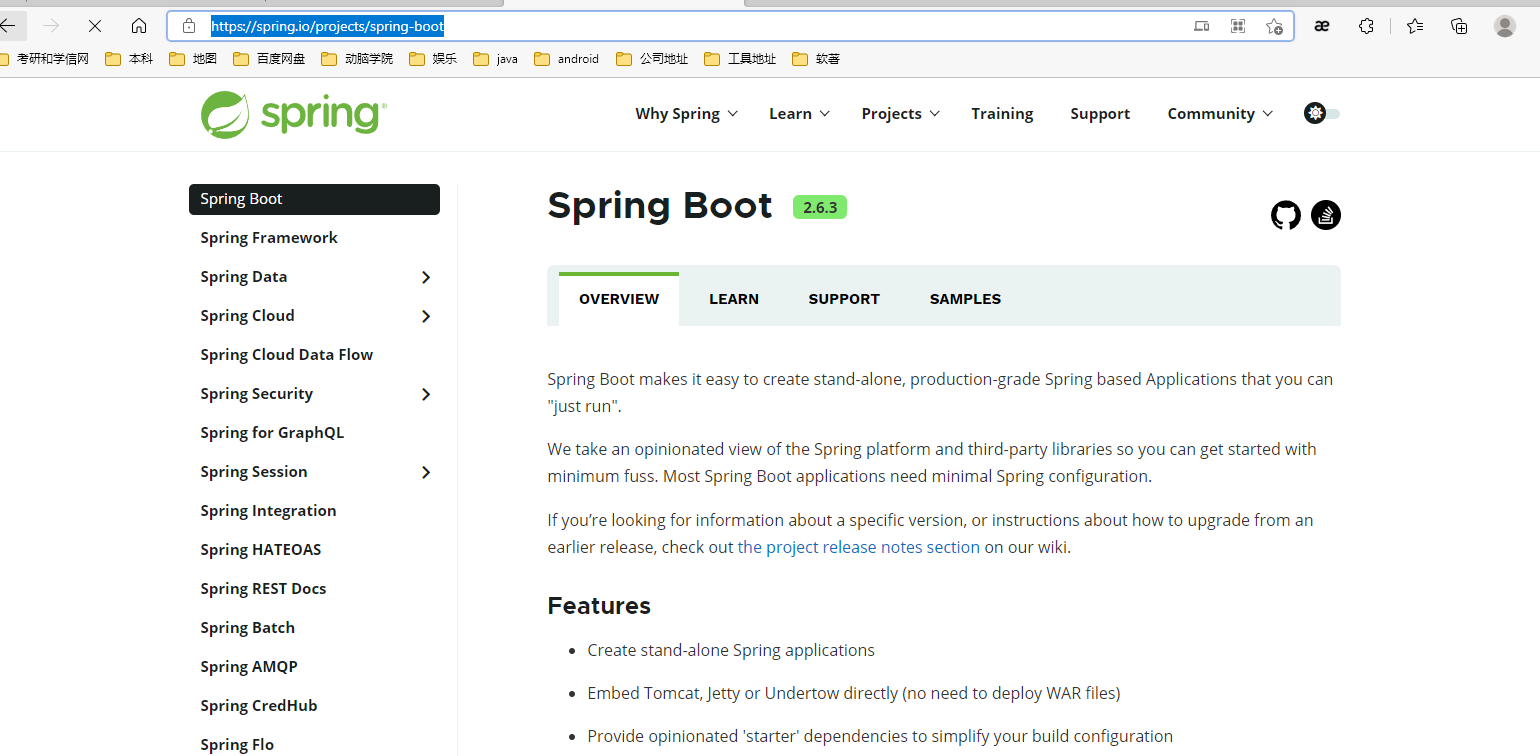1540x756 pixels.
Task: Open Spring Framework project link
Action: pos(269,238)
